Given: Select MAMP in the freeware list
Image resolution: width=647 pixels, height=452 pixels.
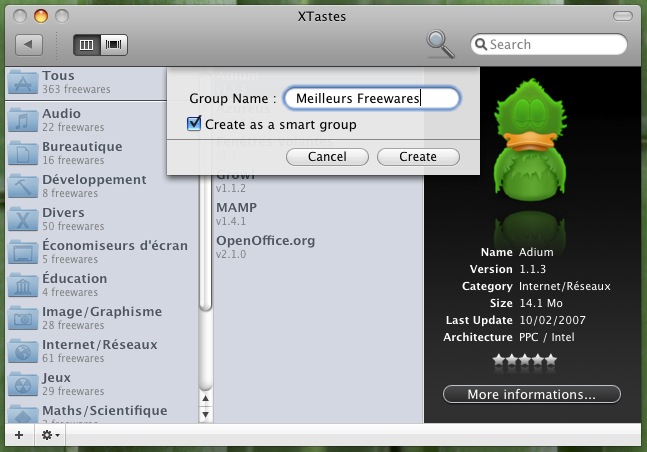Looking at the screenshot, I should [x=318, y=213].
